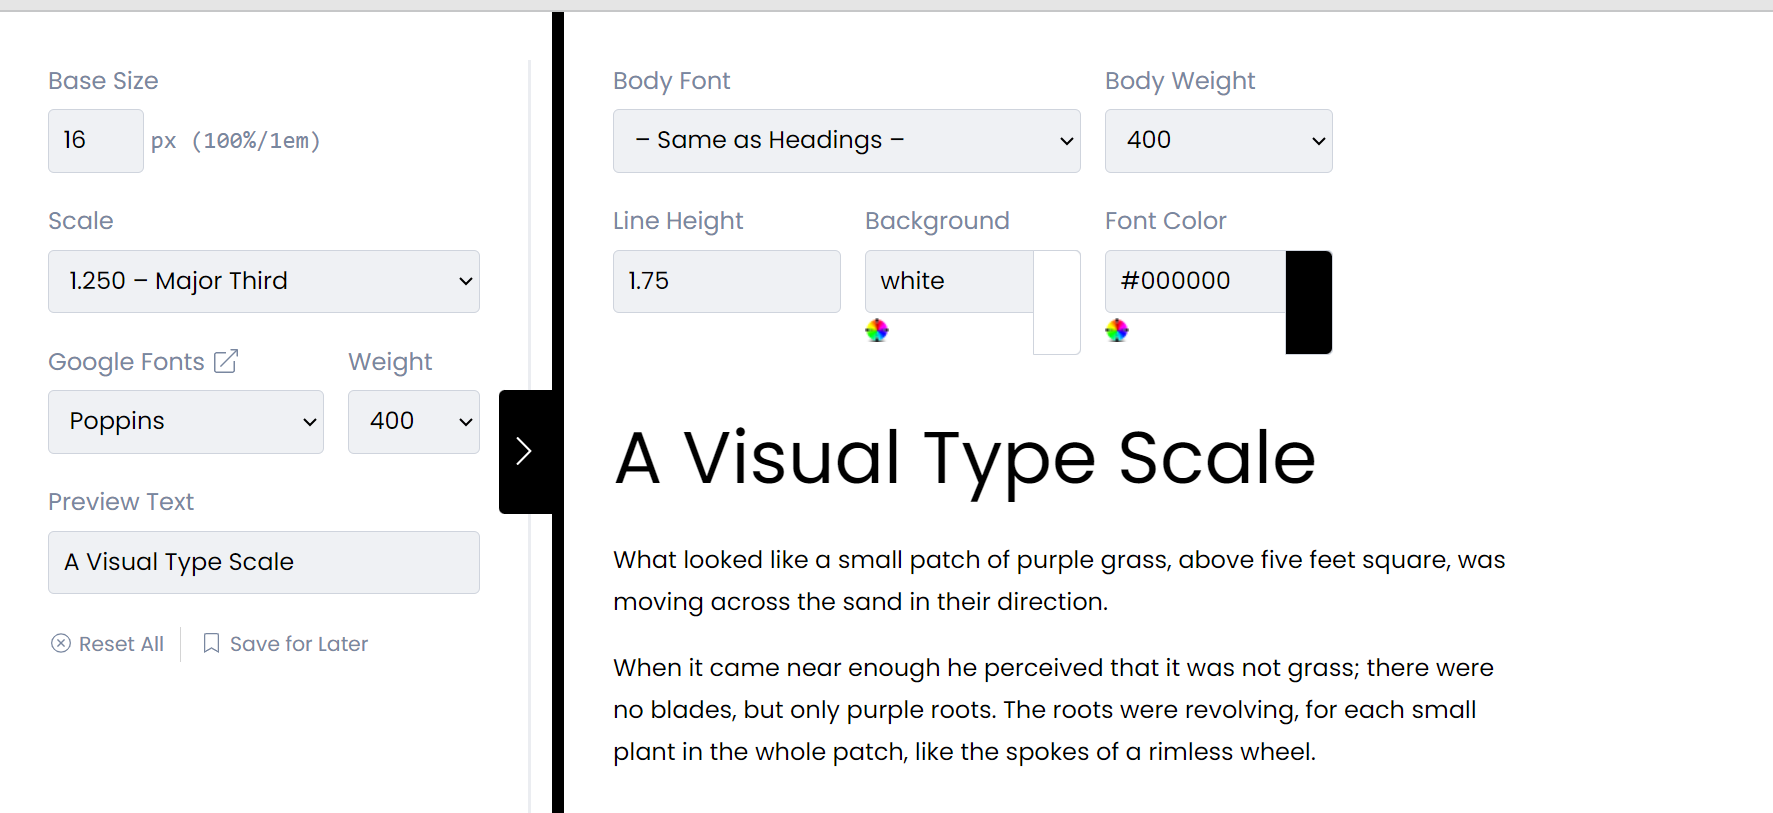
Task: Click the white Background color swatch
Action: point(1057,302)
